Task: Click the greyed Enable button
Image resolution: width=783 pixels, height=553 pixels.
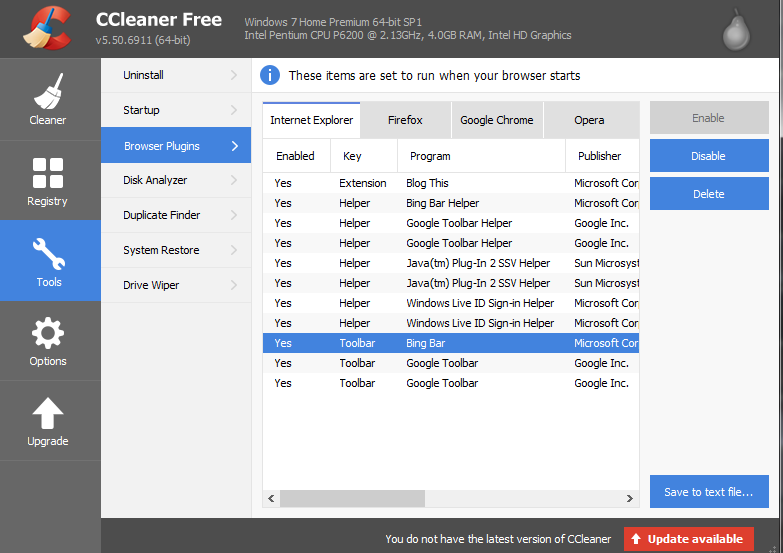Action: [x=709, y=118]
